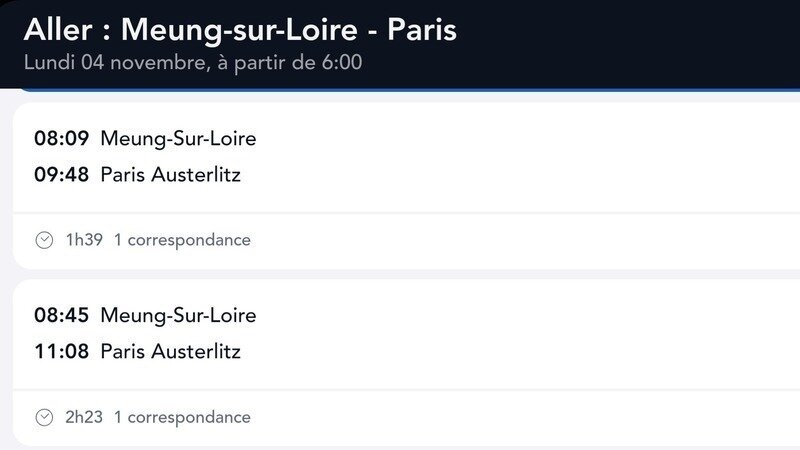Select Meung-Sur-Loire station in the 08:45 trip
800x450 pixels.
point(178,316)
